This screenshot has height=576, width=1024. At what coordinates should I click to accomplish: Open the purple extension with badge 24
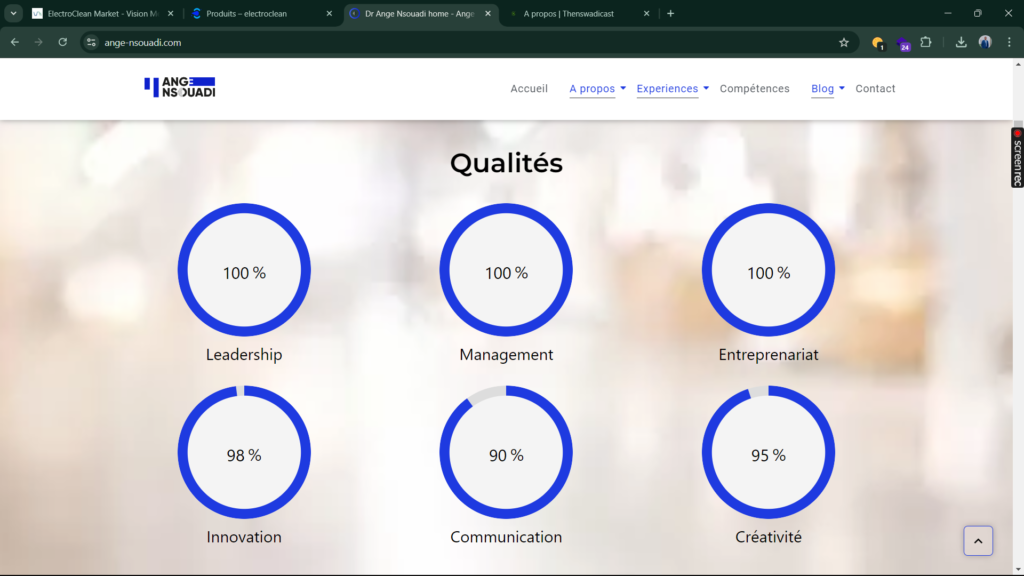pos(903,44)
